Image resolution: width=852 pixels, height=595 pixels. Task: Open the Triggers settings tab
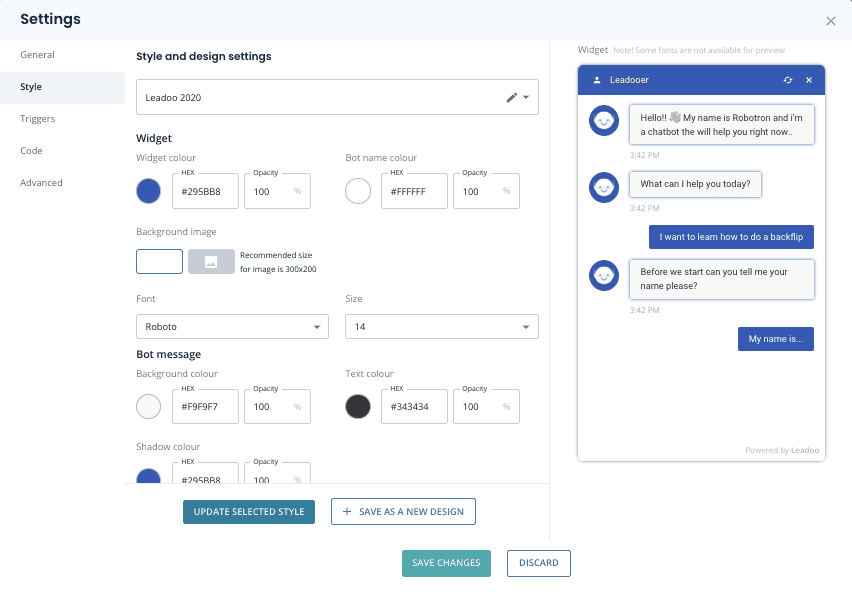point(37,119)
